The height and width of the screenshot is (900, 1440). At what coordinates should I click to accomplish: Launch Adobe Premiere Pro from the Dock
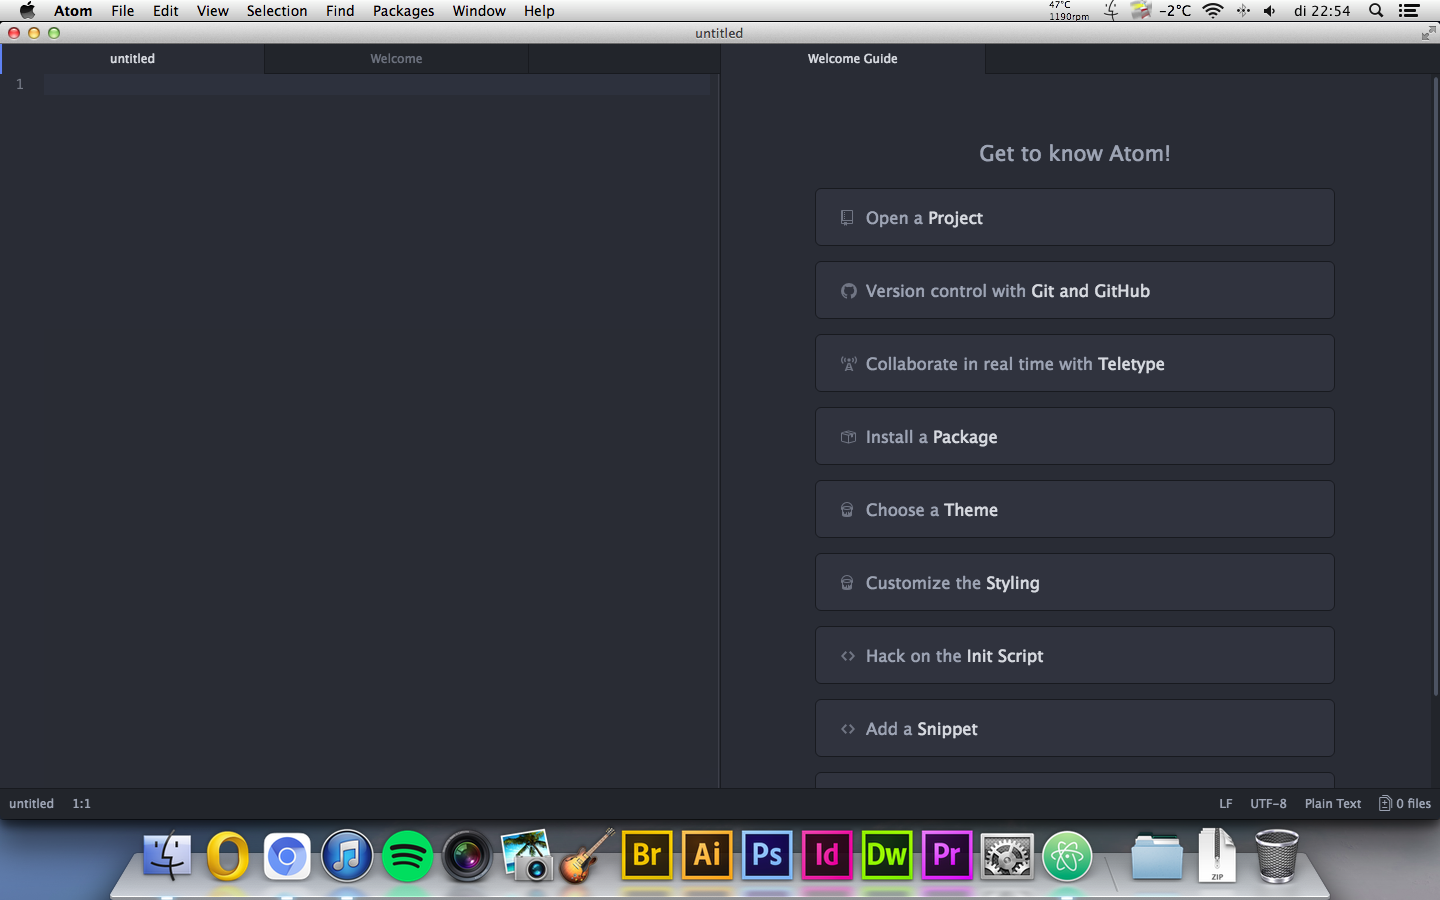(947, 855)
